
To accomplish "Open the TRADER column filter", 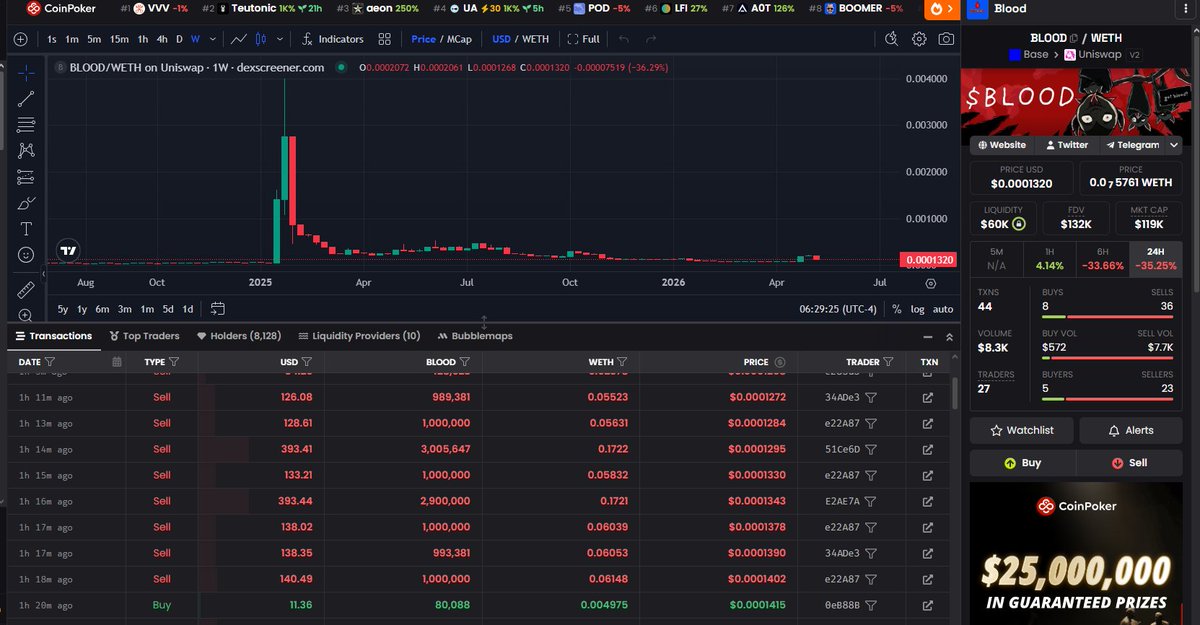I will [x=888, y=362].
